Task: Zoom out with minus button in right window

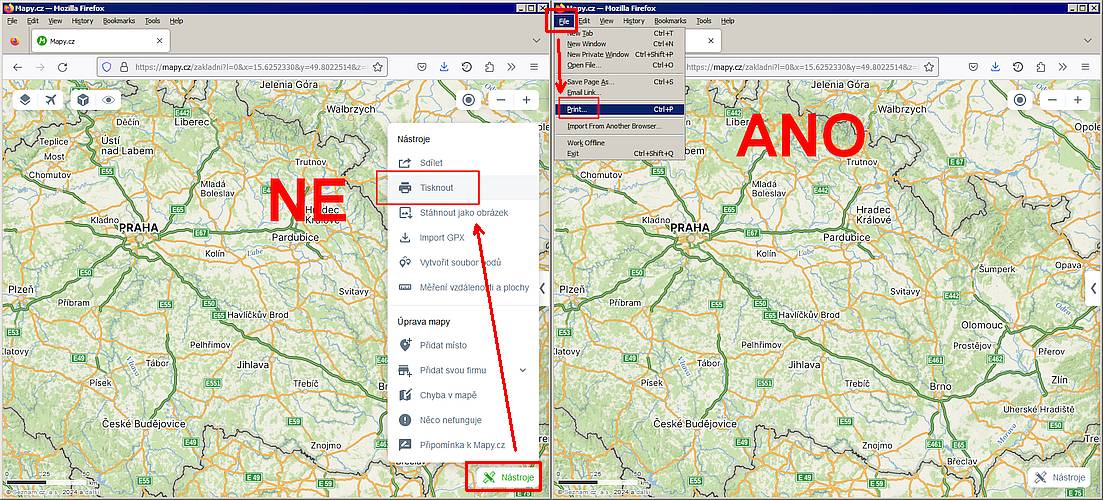Action: (1052, 100)
